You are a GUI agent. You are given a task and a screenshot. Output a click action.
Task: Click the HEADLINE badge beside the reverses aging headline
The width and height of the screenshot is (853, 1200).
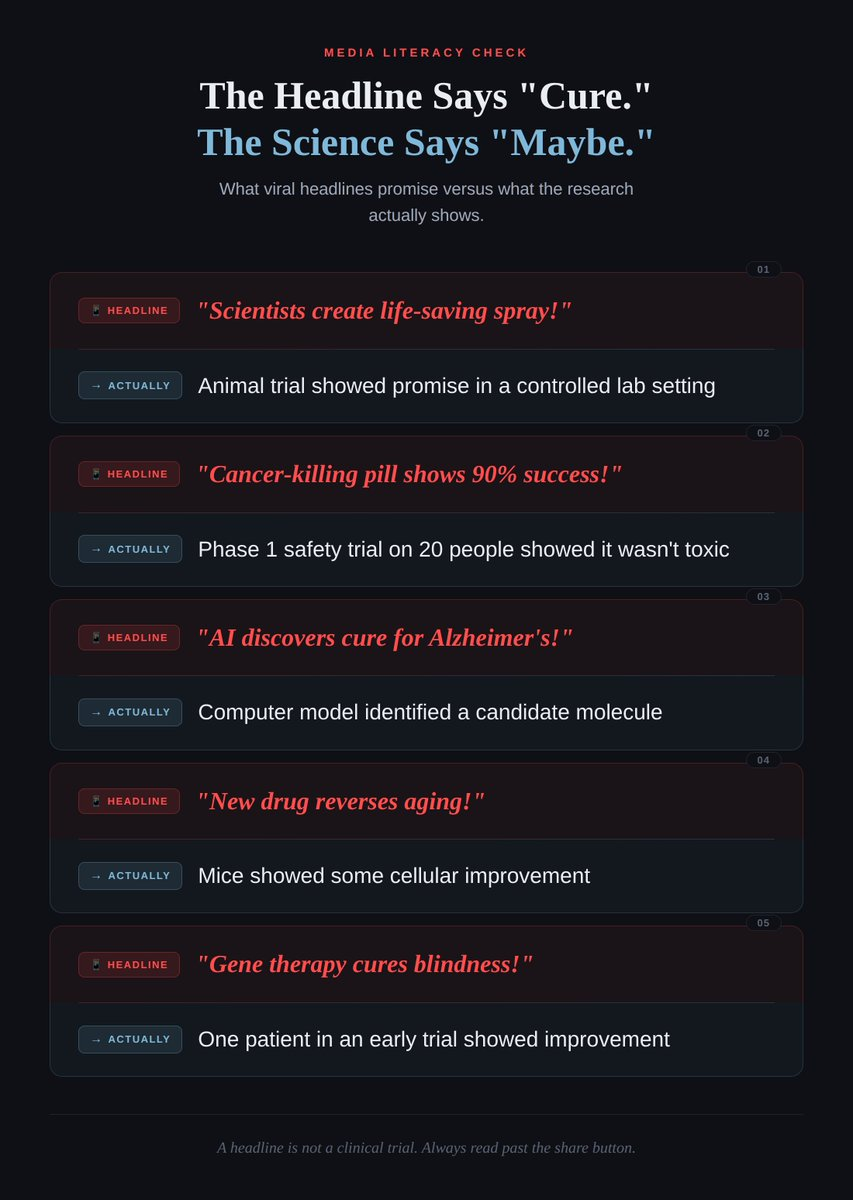pos(129,801)
